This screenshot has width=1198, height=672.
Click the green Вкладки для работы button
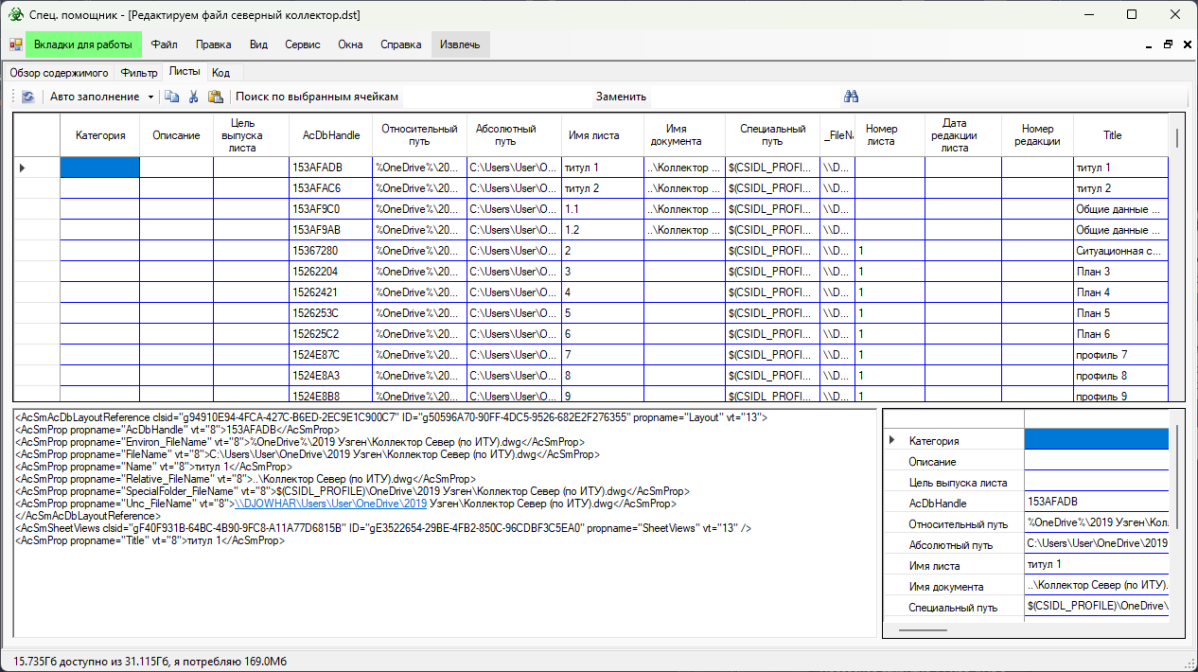click(83, 45)
